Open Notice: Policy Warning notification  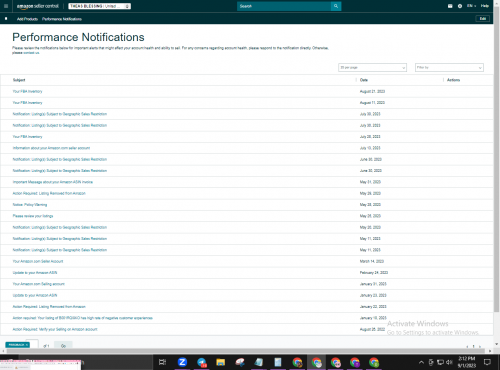coord(30,205)
